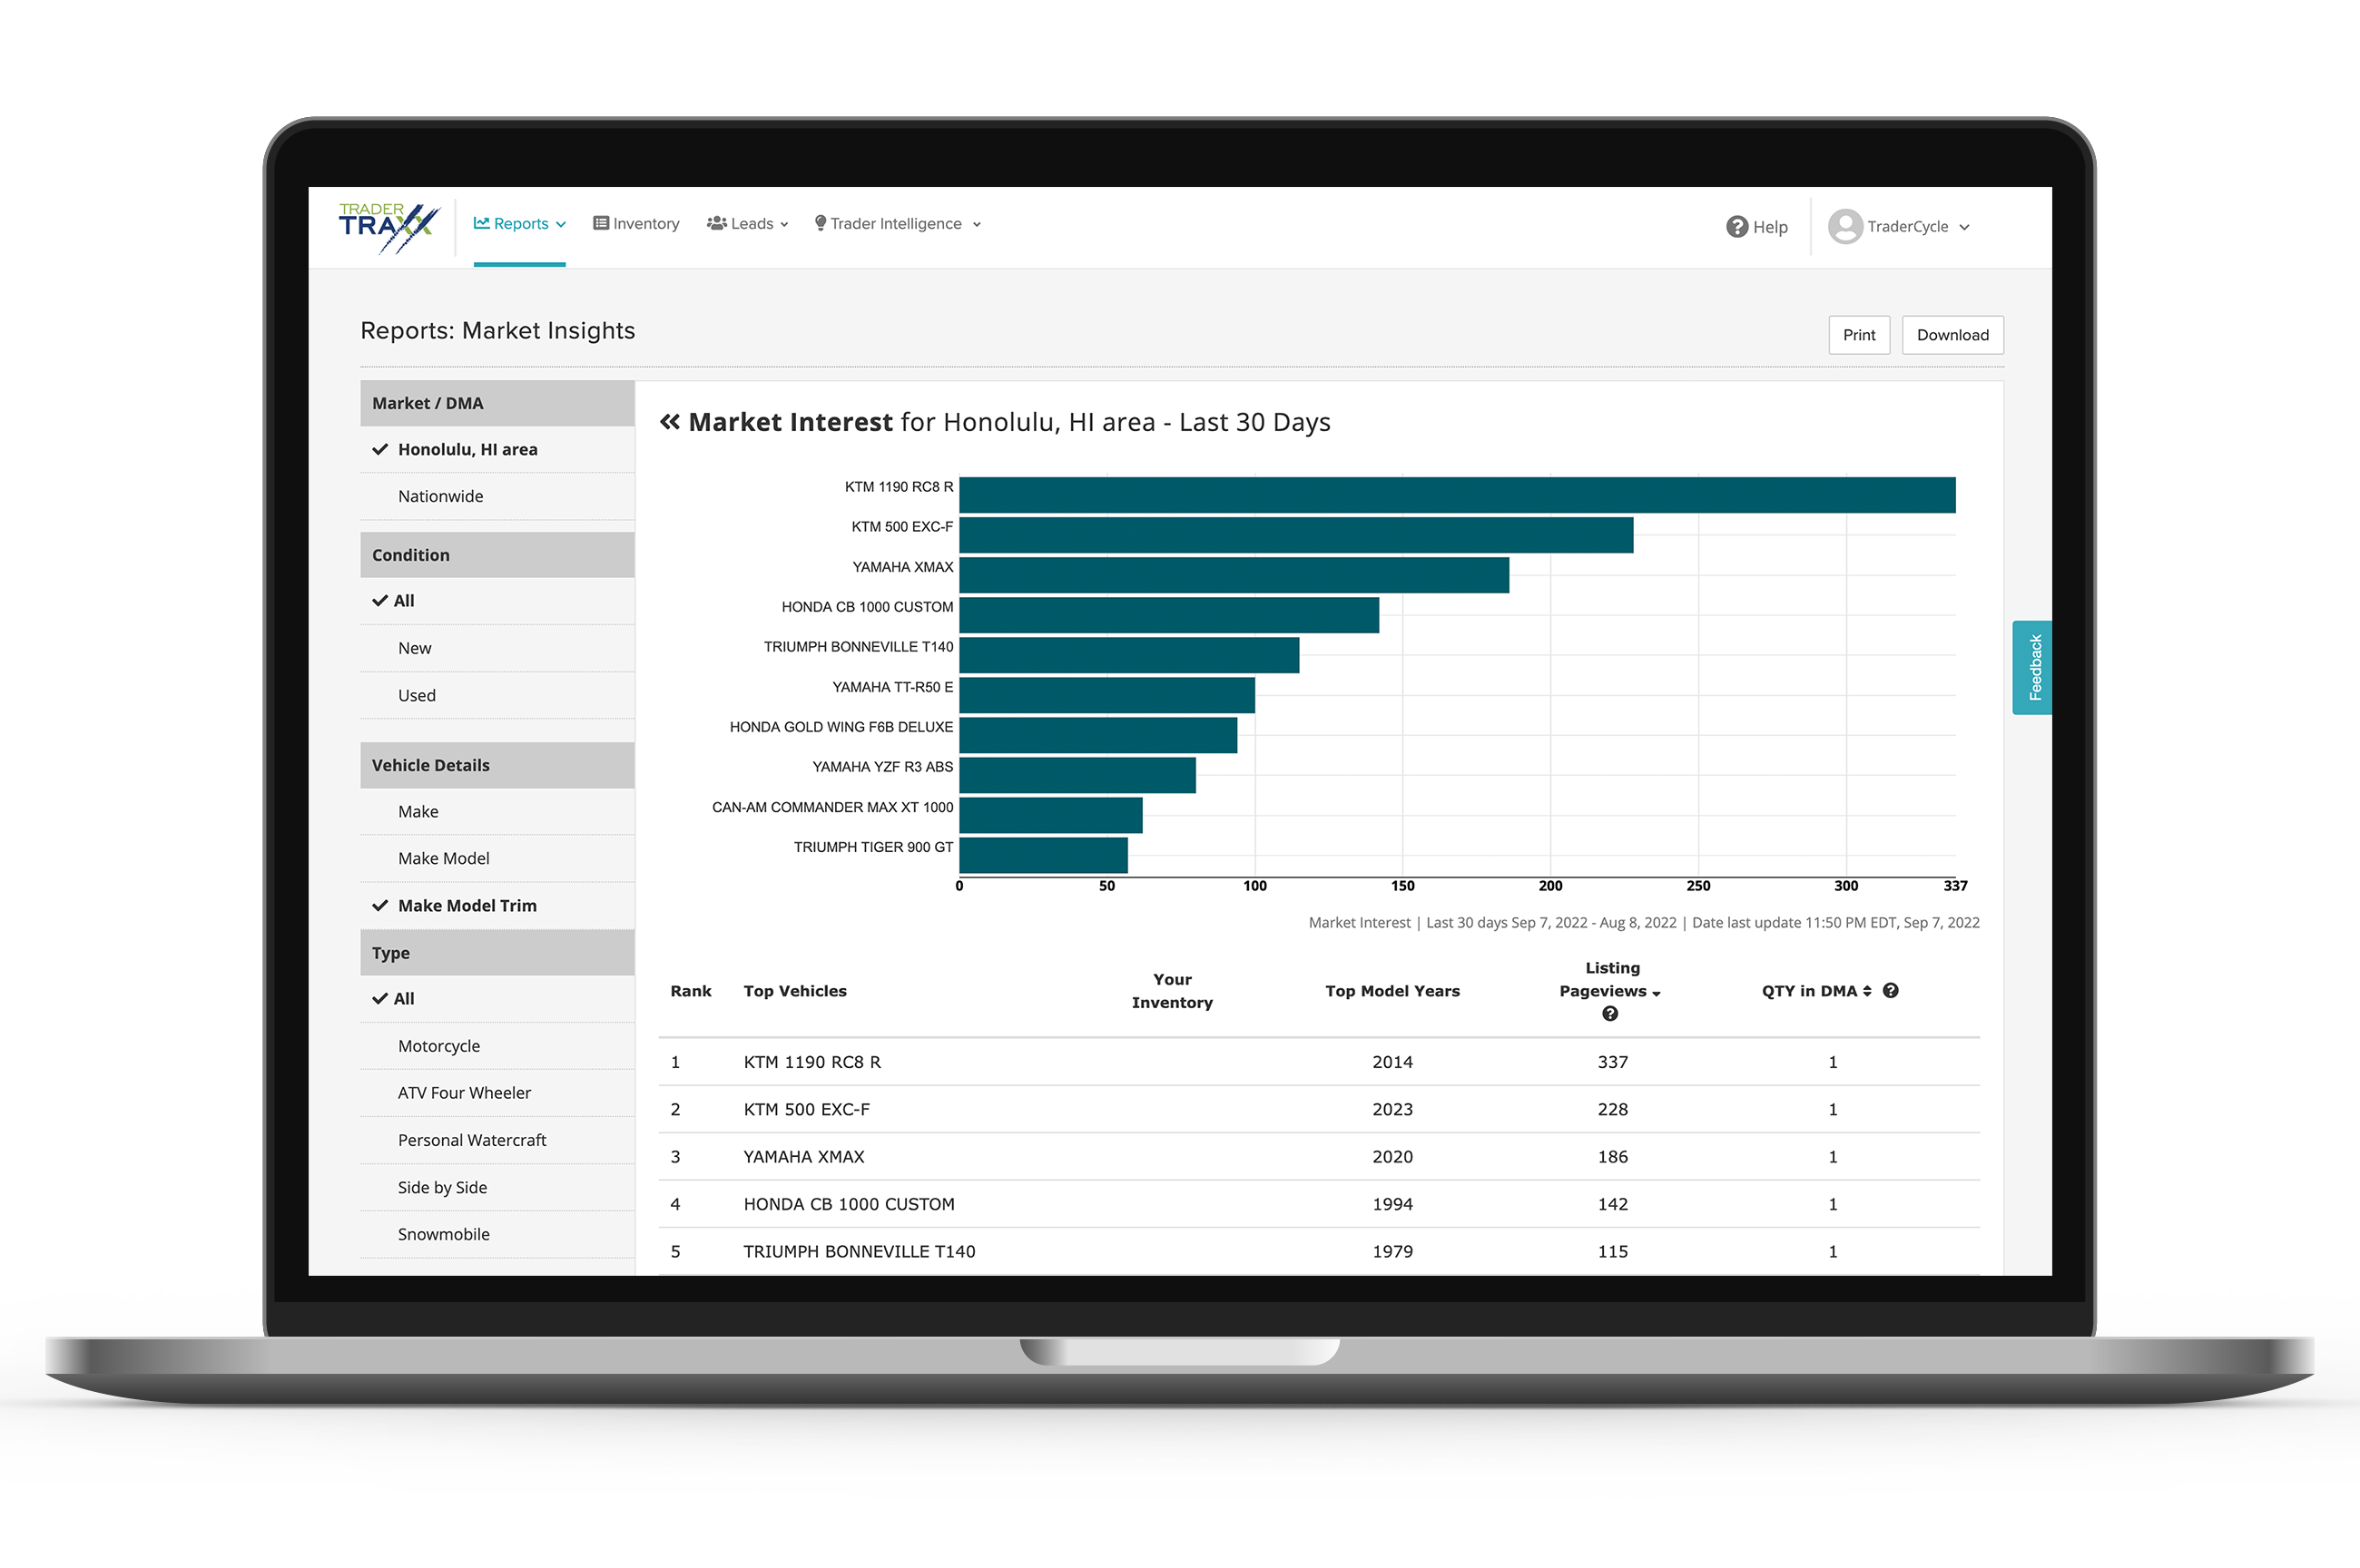Screen dimensions: 2360x1568
Task: Go to the Inventory menu item
Action: (636, 224)
